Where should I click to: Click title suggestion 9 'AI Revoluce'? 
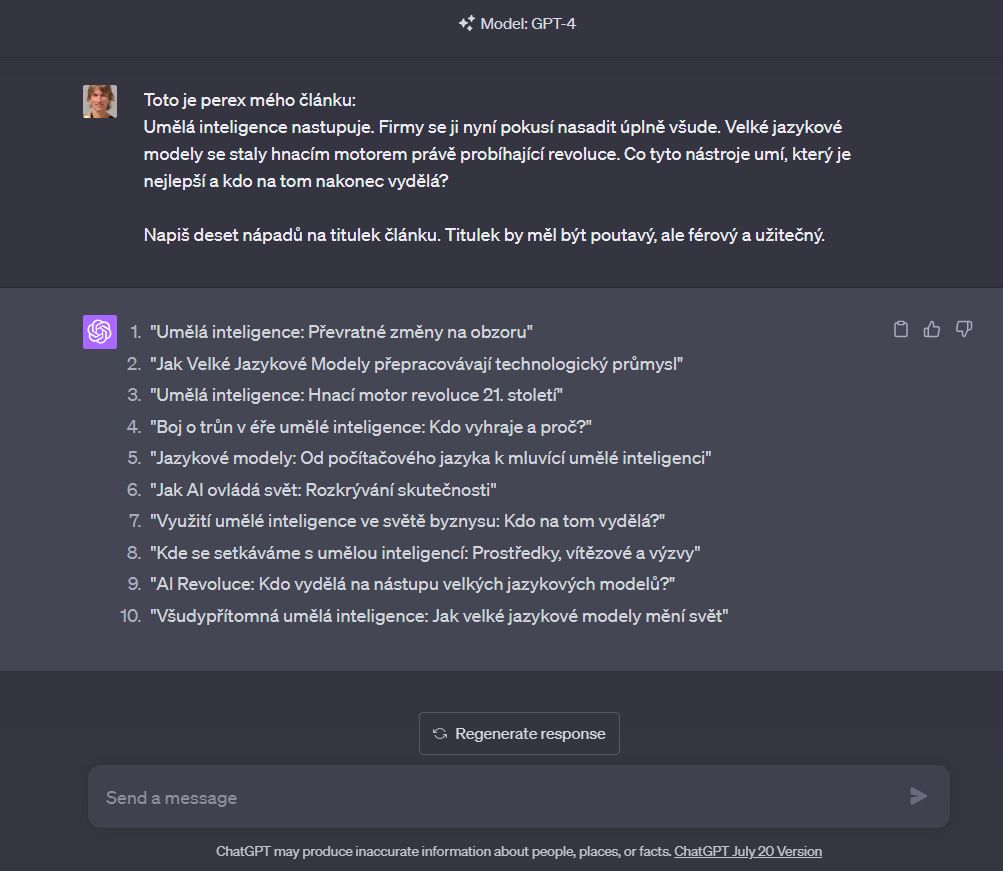coord(413,584)
